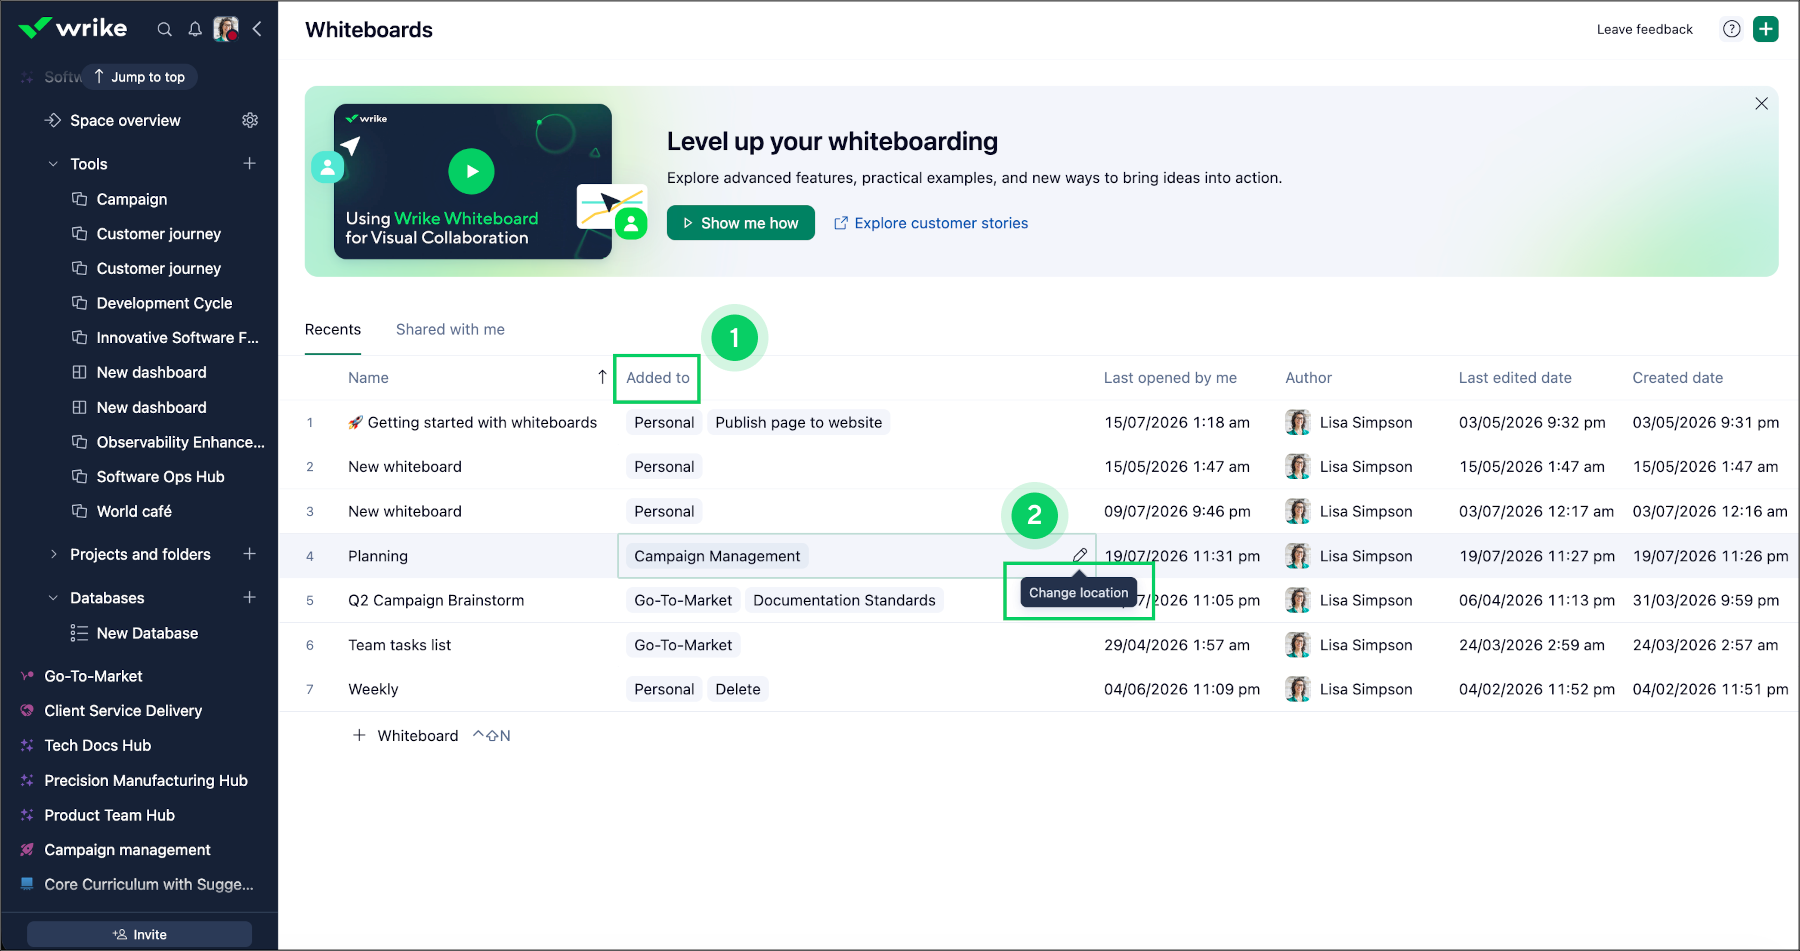Open World café tool

pyautogui.click(x=134, y=511)
